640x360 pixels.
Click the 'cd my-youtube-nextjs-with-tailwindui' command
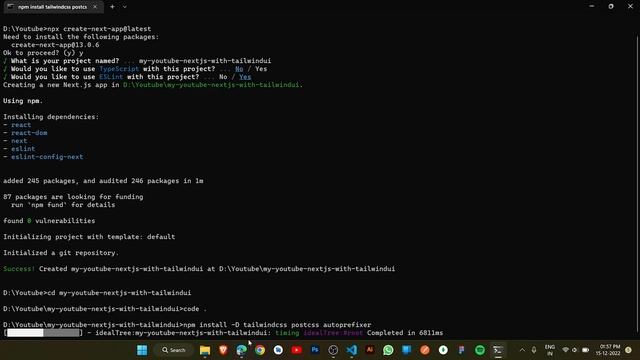pos(119,293)
